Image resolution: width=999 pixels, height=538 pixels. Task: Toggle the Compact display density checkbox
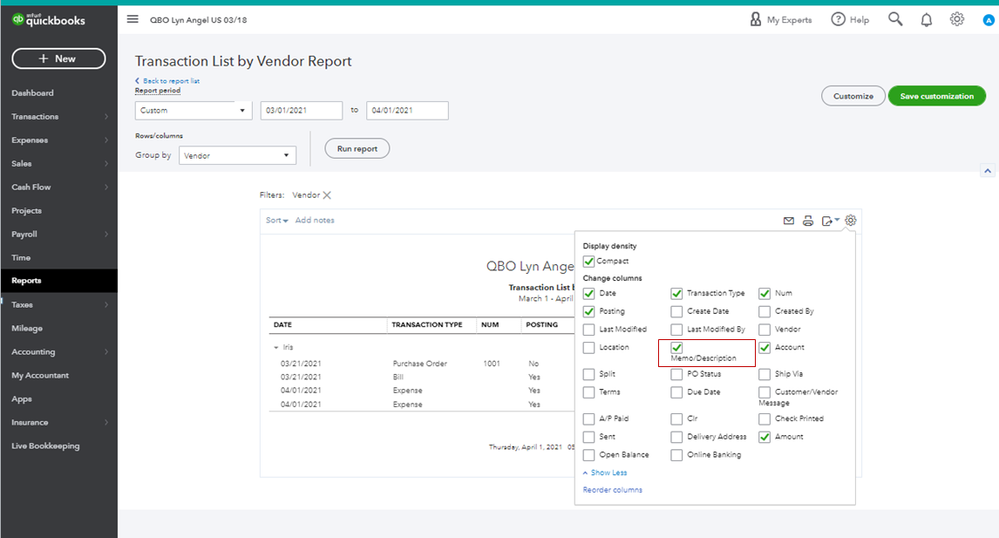tap(589, 261)
